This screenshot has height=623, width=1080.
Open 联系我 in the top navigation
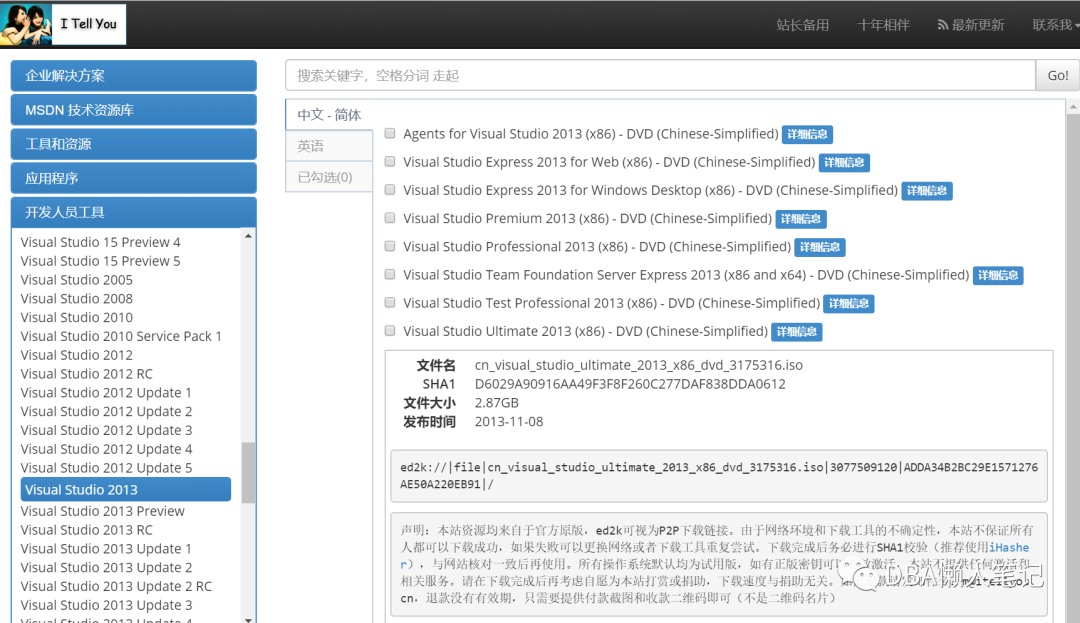pyautogui.click(x=1055, y=25)
